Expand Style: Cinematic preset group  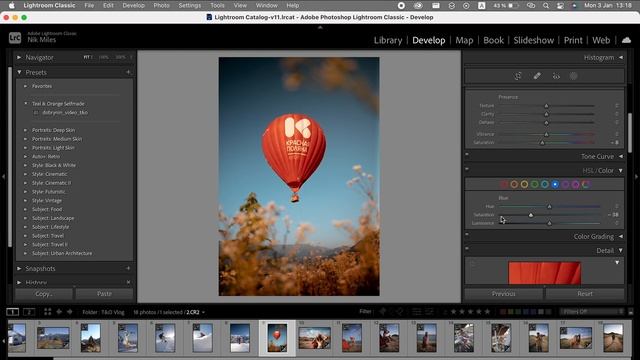[x=25, y=174]
